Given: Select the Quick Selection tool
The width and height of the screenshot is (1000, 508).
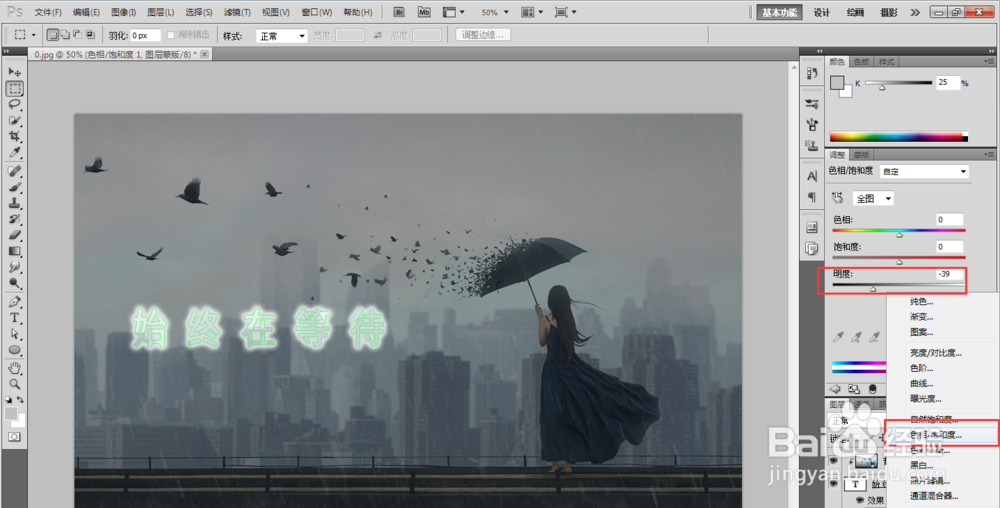Looking at the screenshot, I should 15,120.
